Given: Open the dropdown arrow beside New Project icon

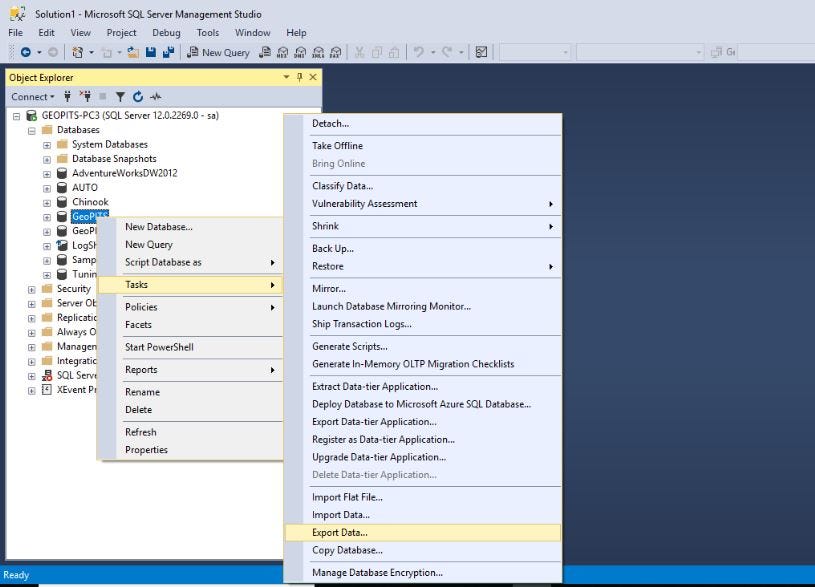Looking at the screenshot, I should (91, 52).
